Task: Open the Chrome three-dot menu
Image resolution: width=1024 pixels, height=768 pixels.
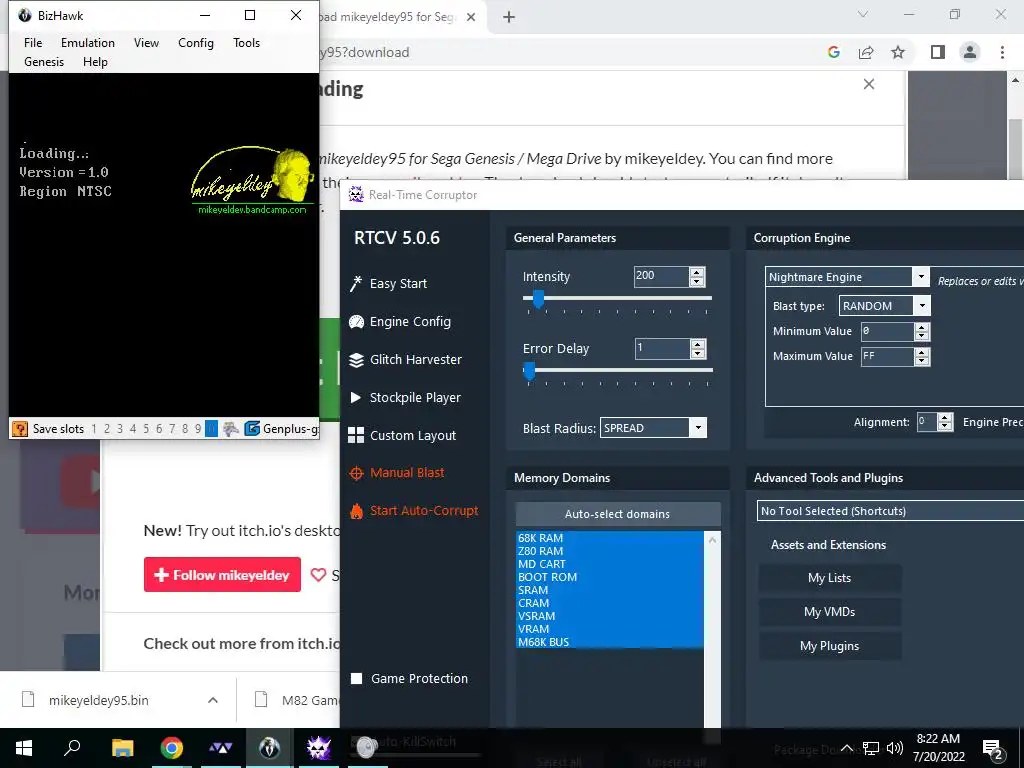Action: 1002,52
